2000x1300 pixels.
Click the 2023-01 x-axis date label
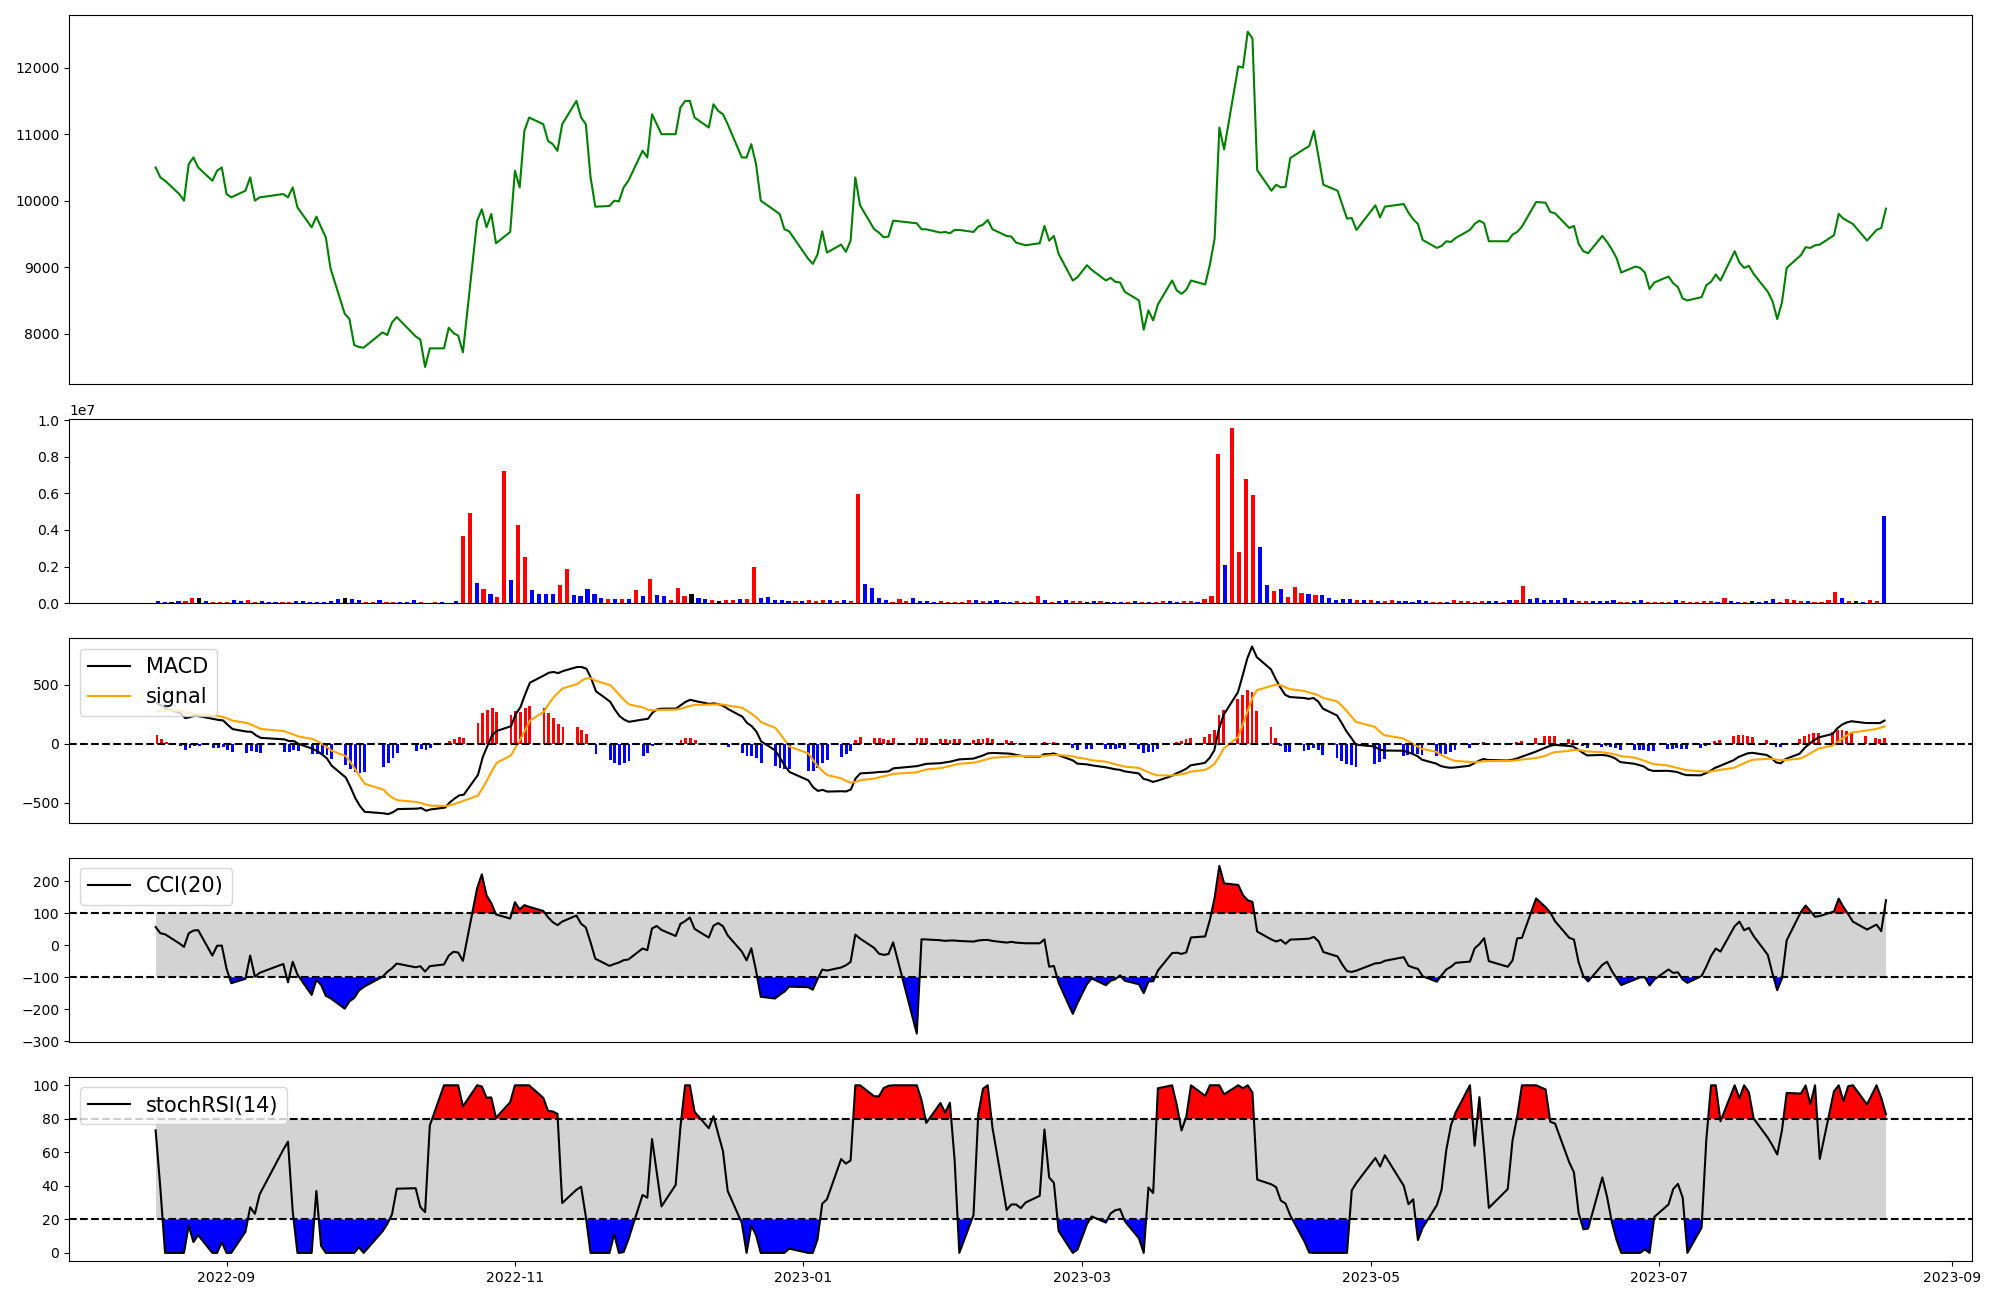click(802, 1277)
